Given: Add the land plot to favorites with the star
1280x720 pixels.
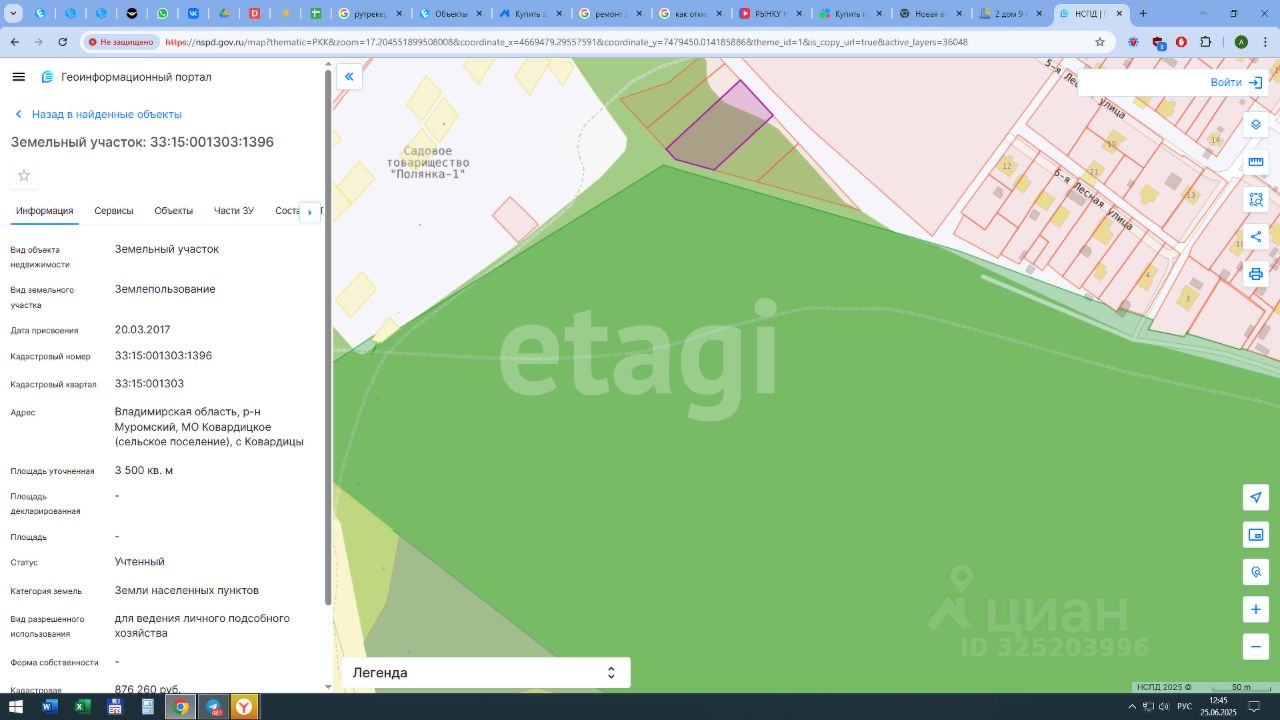Looking at the screenshot, I should pos(24,176).
